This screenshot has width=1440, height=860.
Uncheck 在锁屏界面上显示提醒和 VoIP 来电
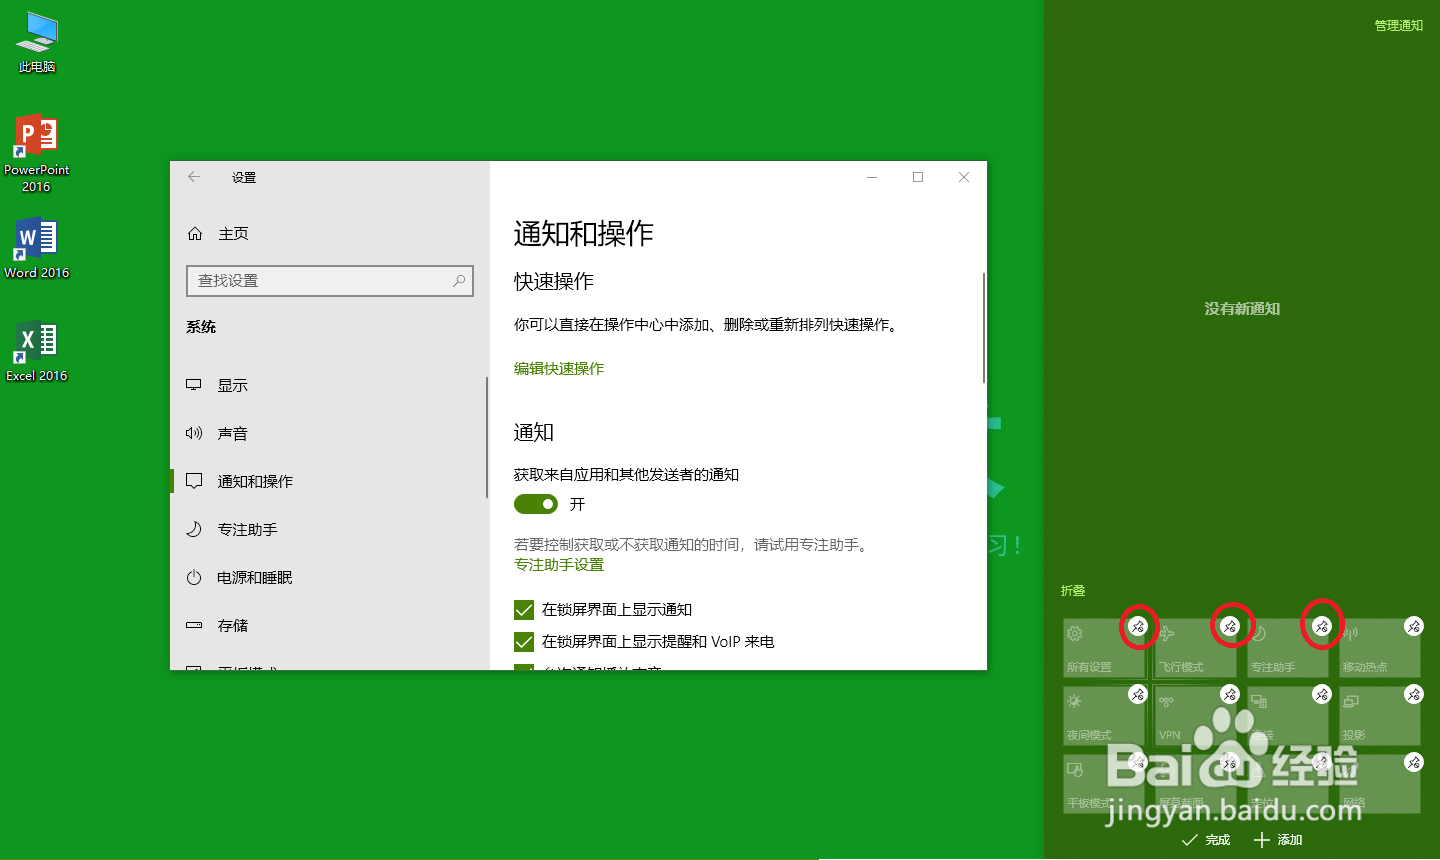tap(524, 642)
